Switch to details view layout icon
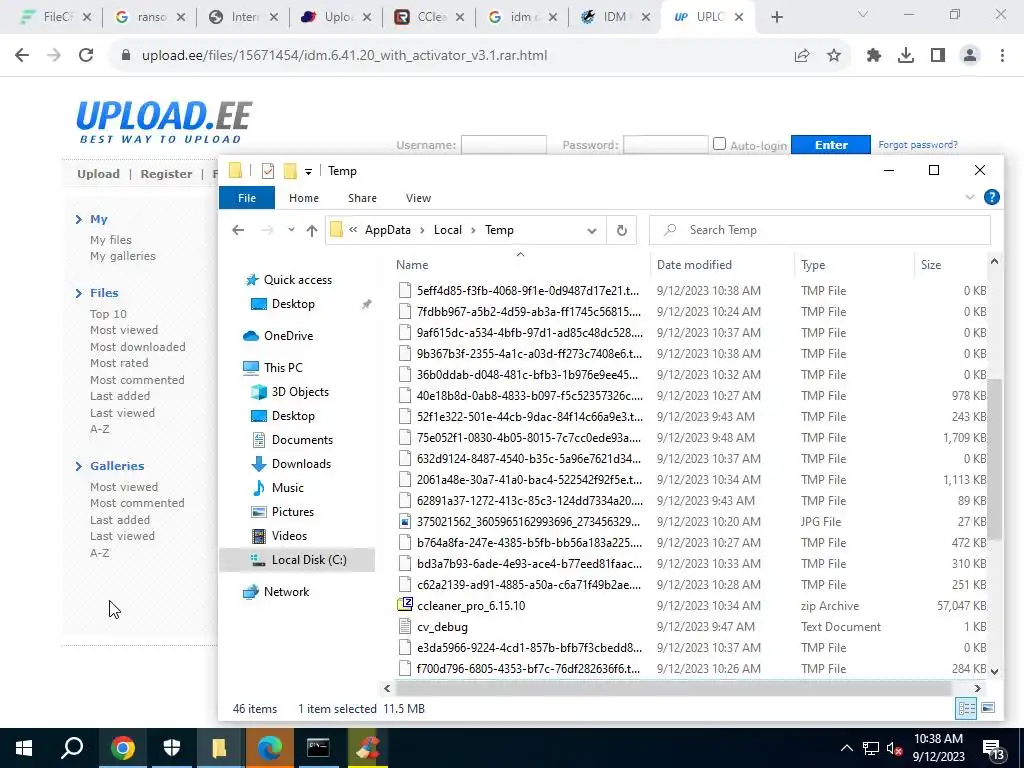Screen dimensions: 1024x768 (967, 708)
